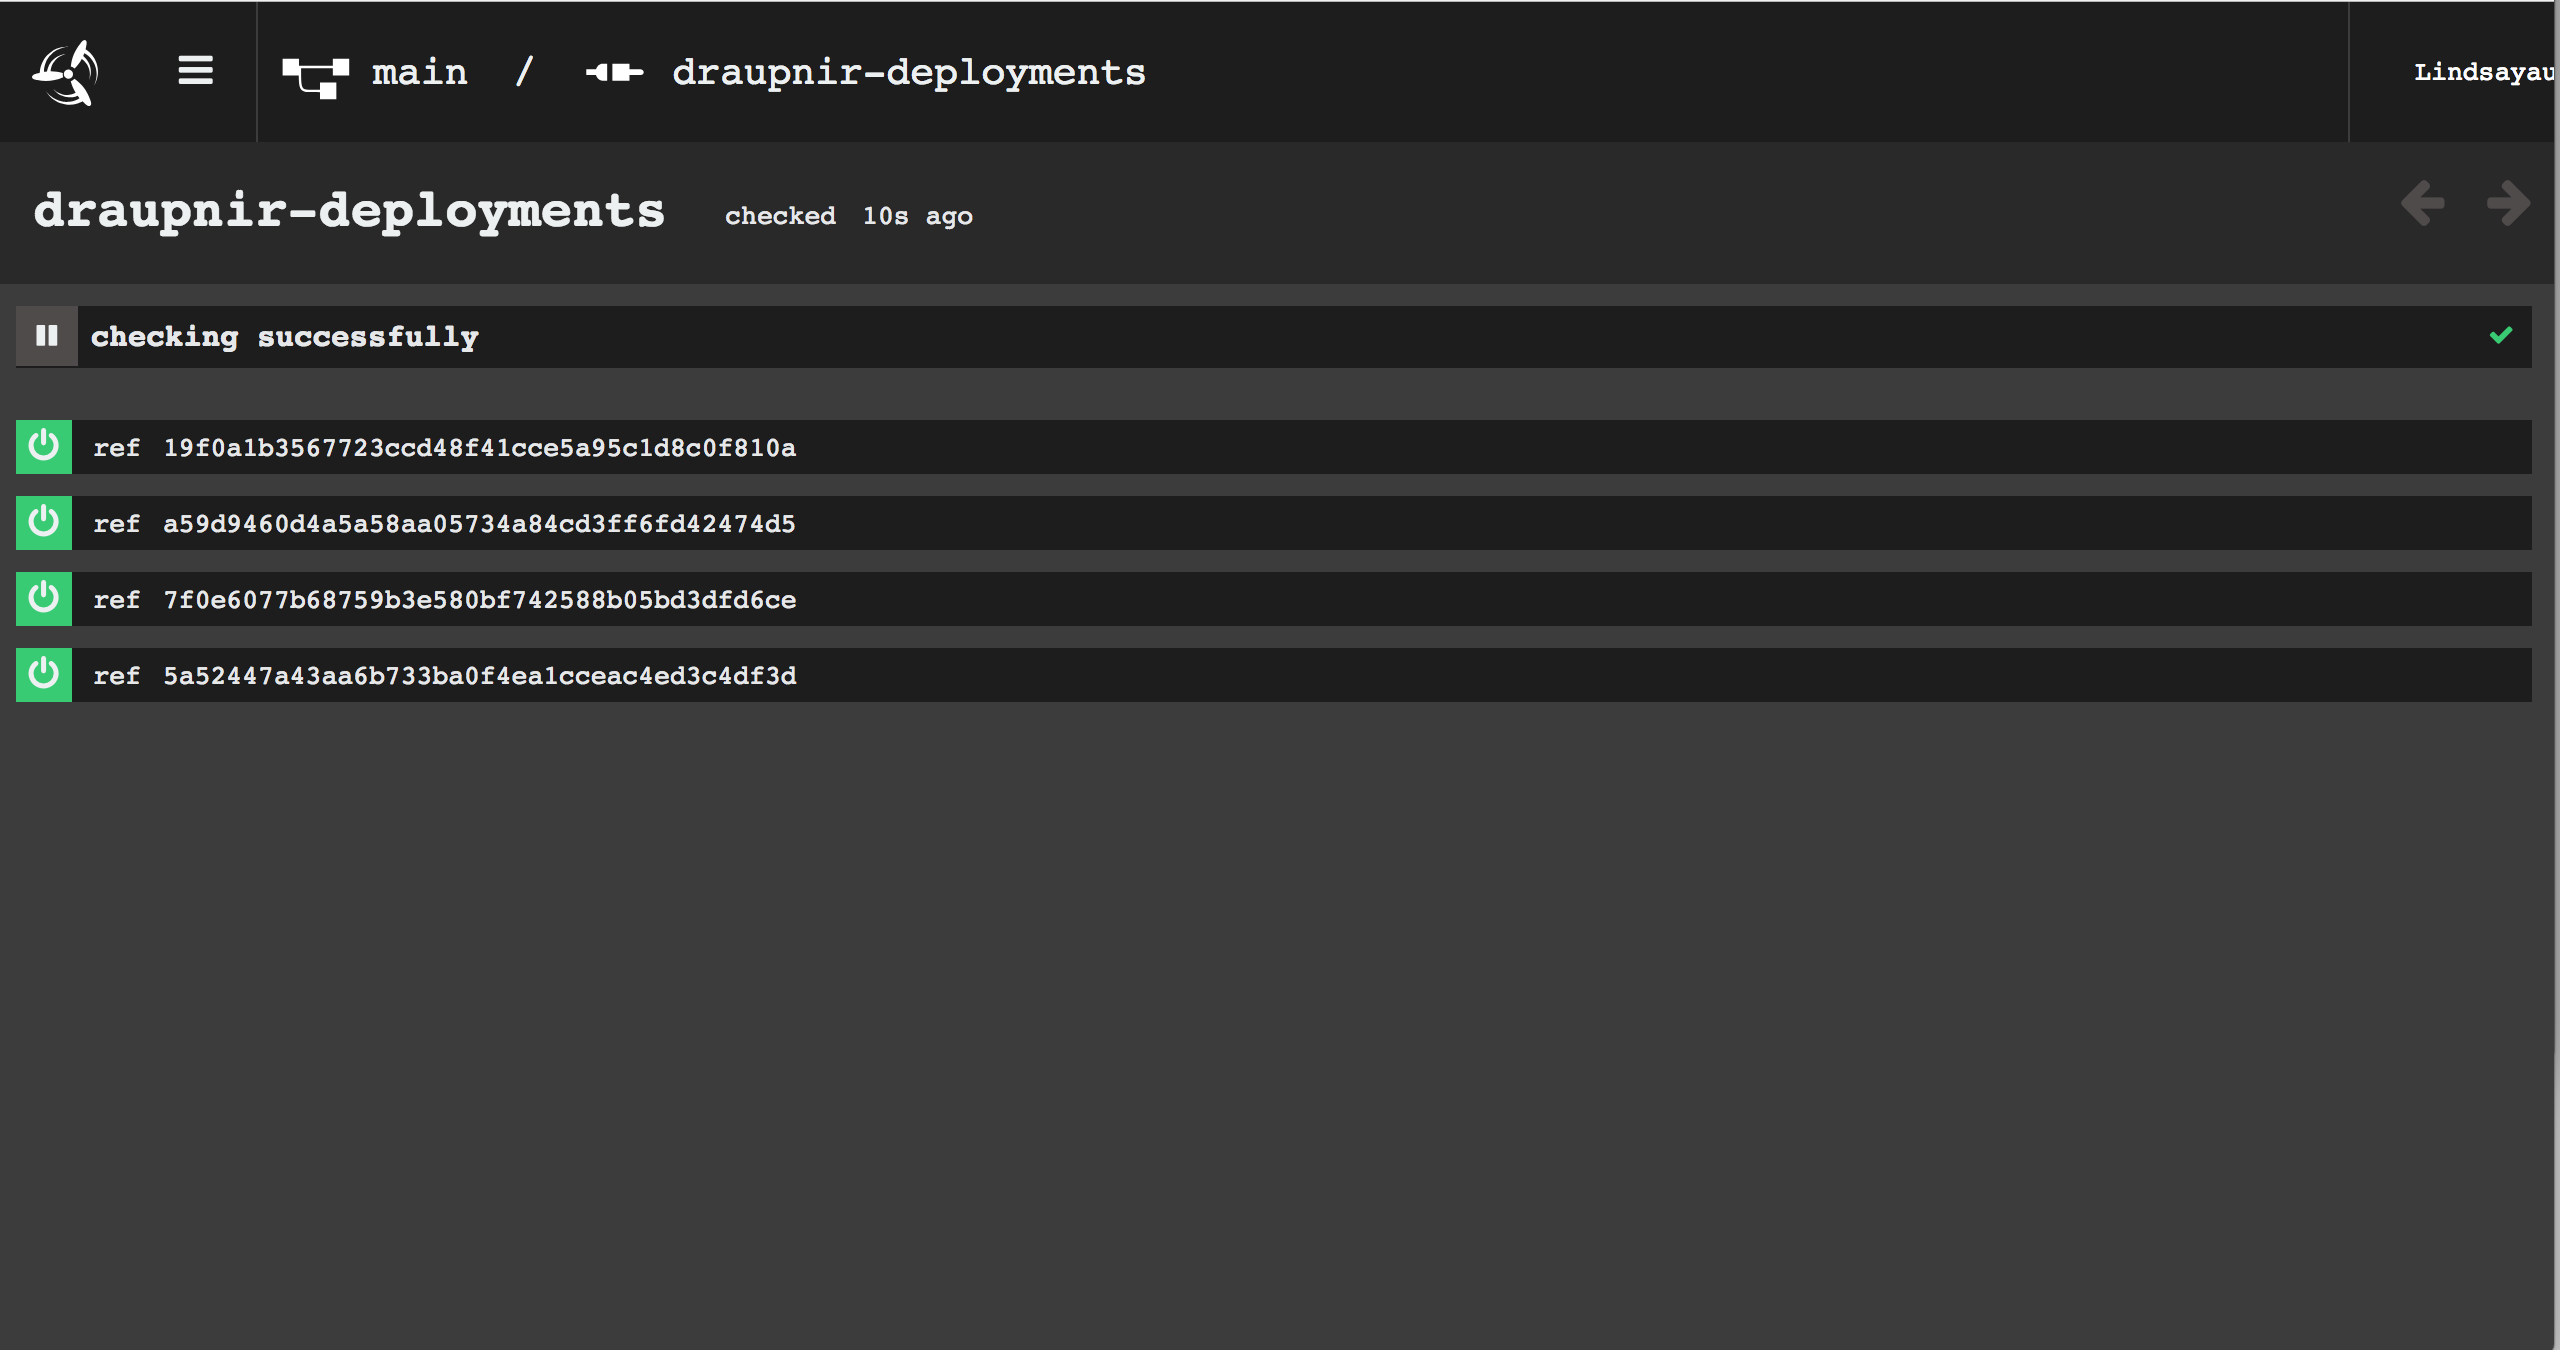Click the Concourse logo to return home

(x=66, y=71)
